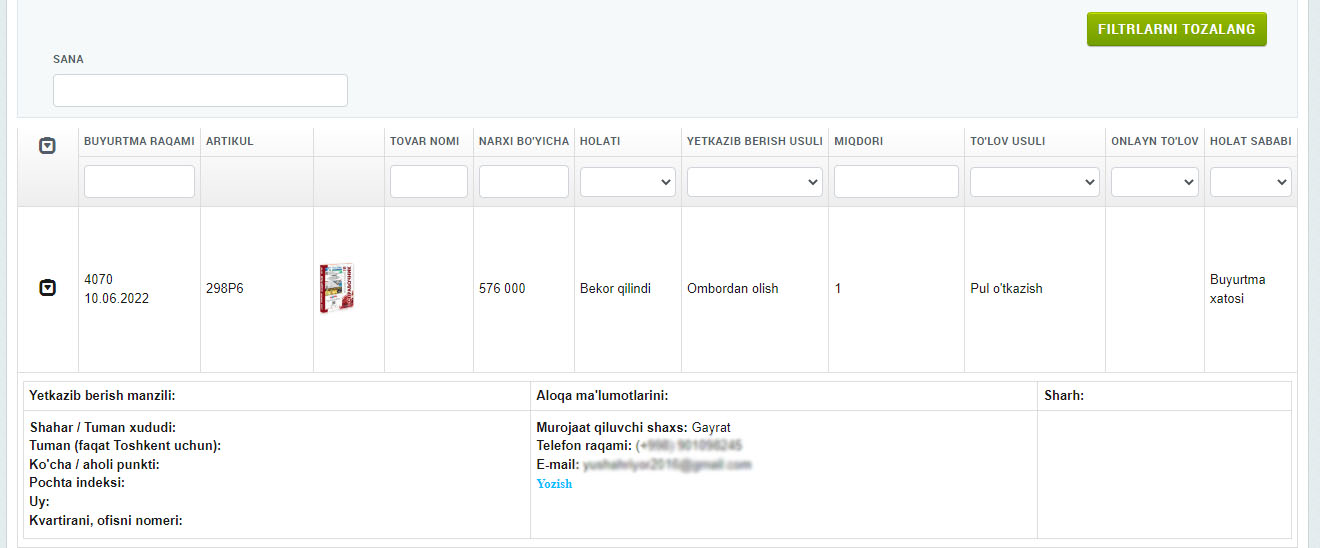This screenshot has height=548, width=1320.
Task: Click the Miqdori filter input
Action: point(896,182)
